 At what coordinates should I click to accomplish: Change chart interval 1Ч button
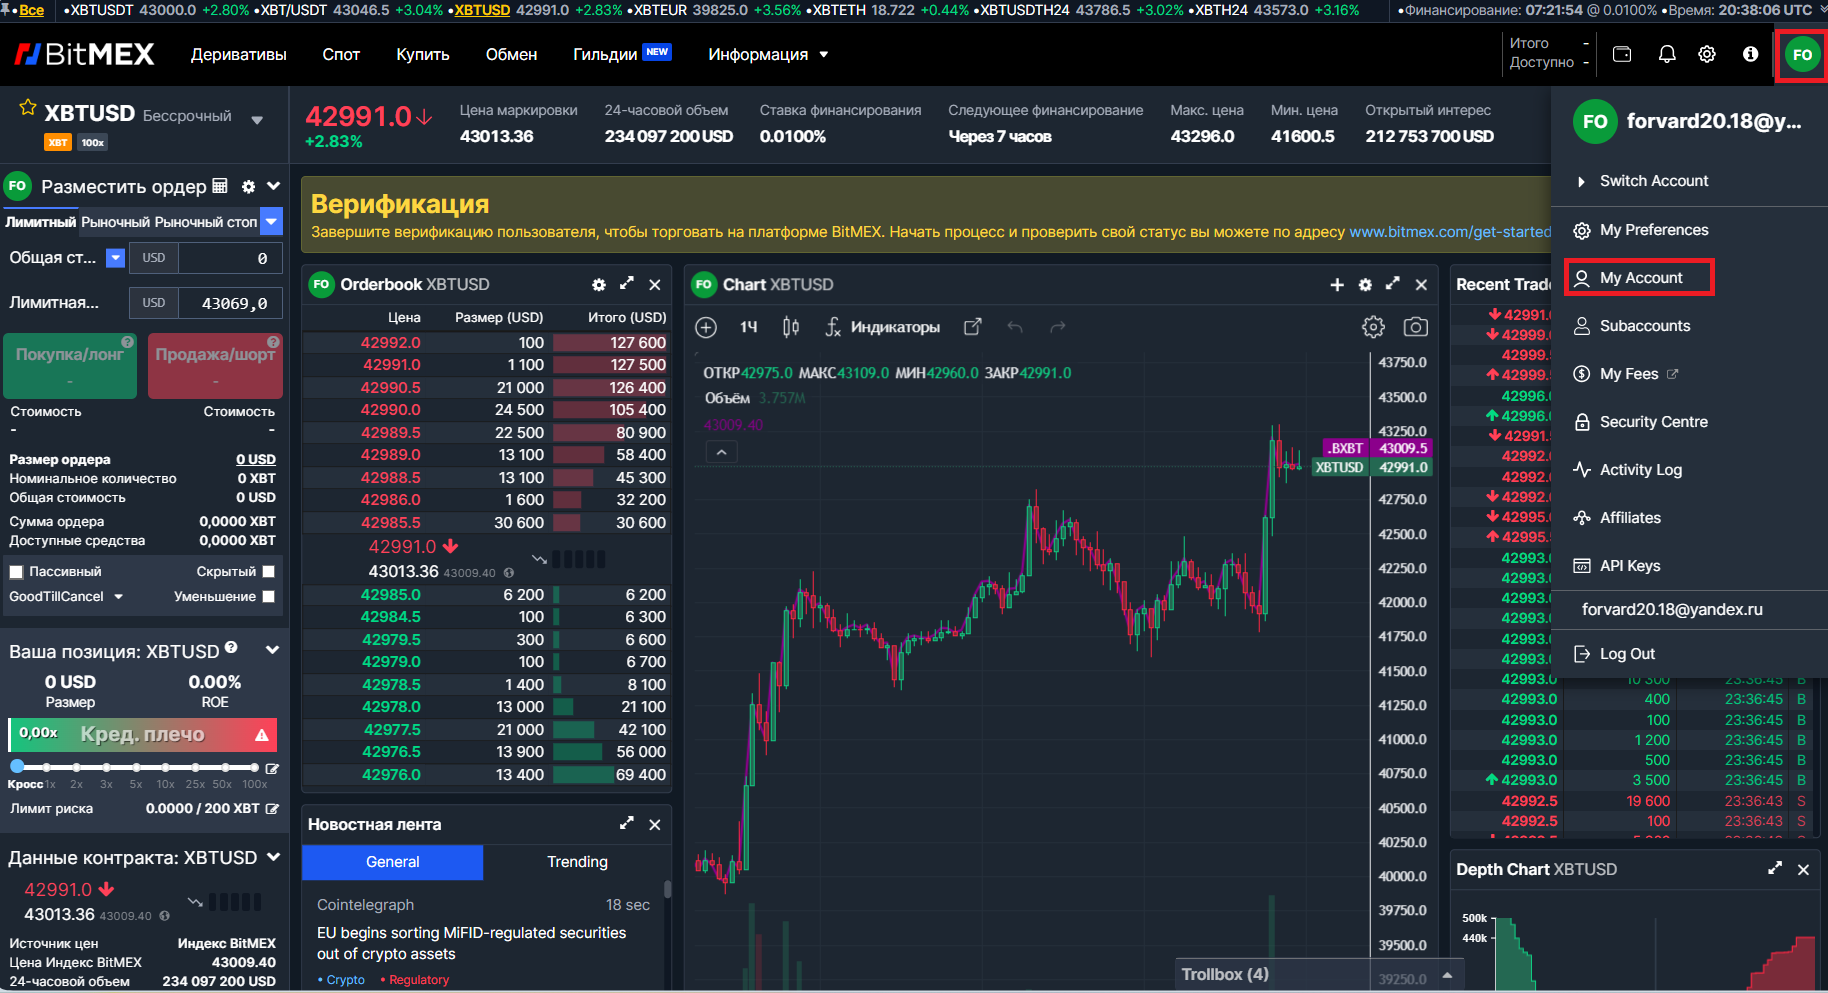[x=749, y=327]
